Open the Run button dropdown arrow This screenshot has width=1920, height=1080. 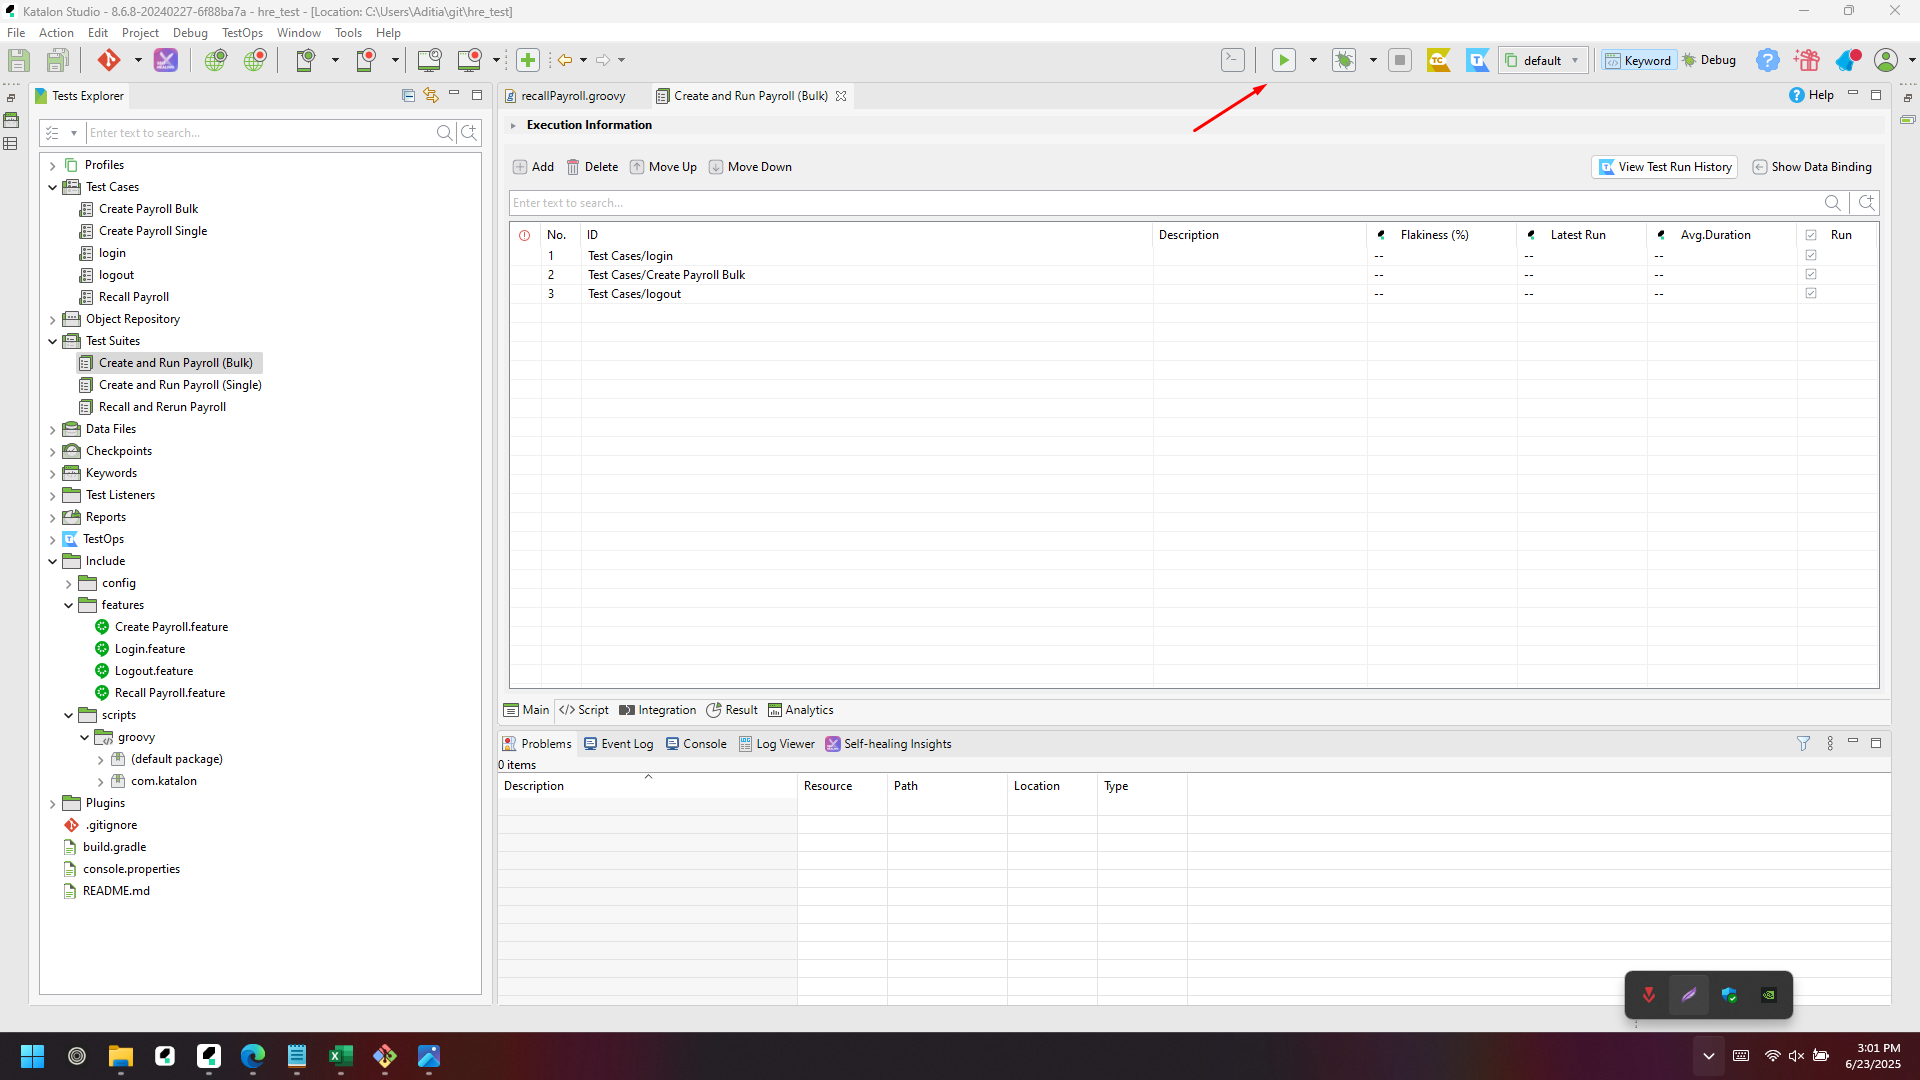tap(1313, 60)
